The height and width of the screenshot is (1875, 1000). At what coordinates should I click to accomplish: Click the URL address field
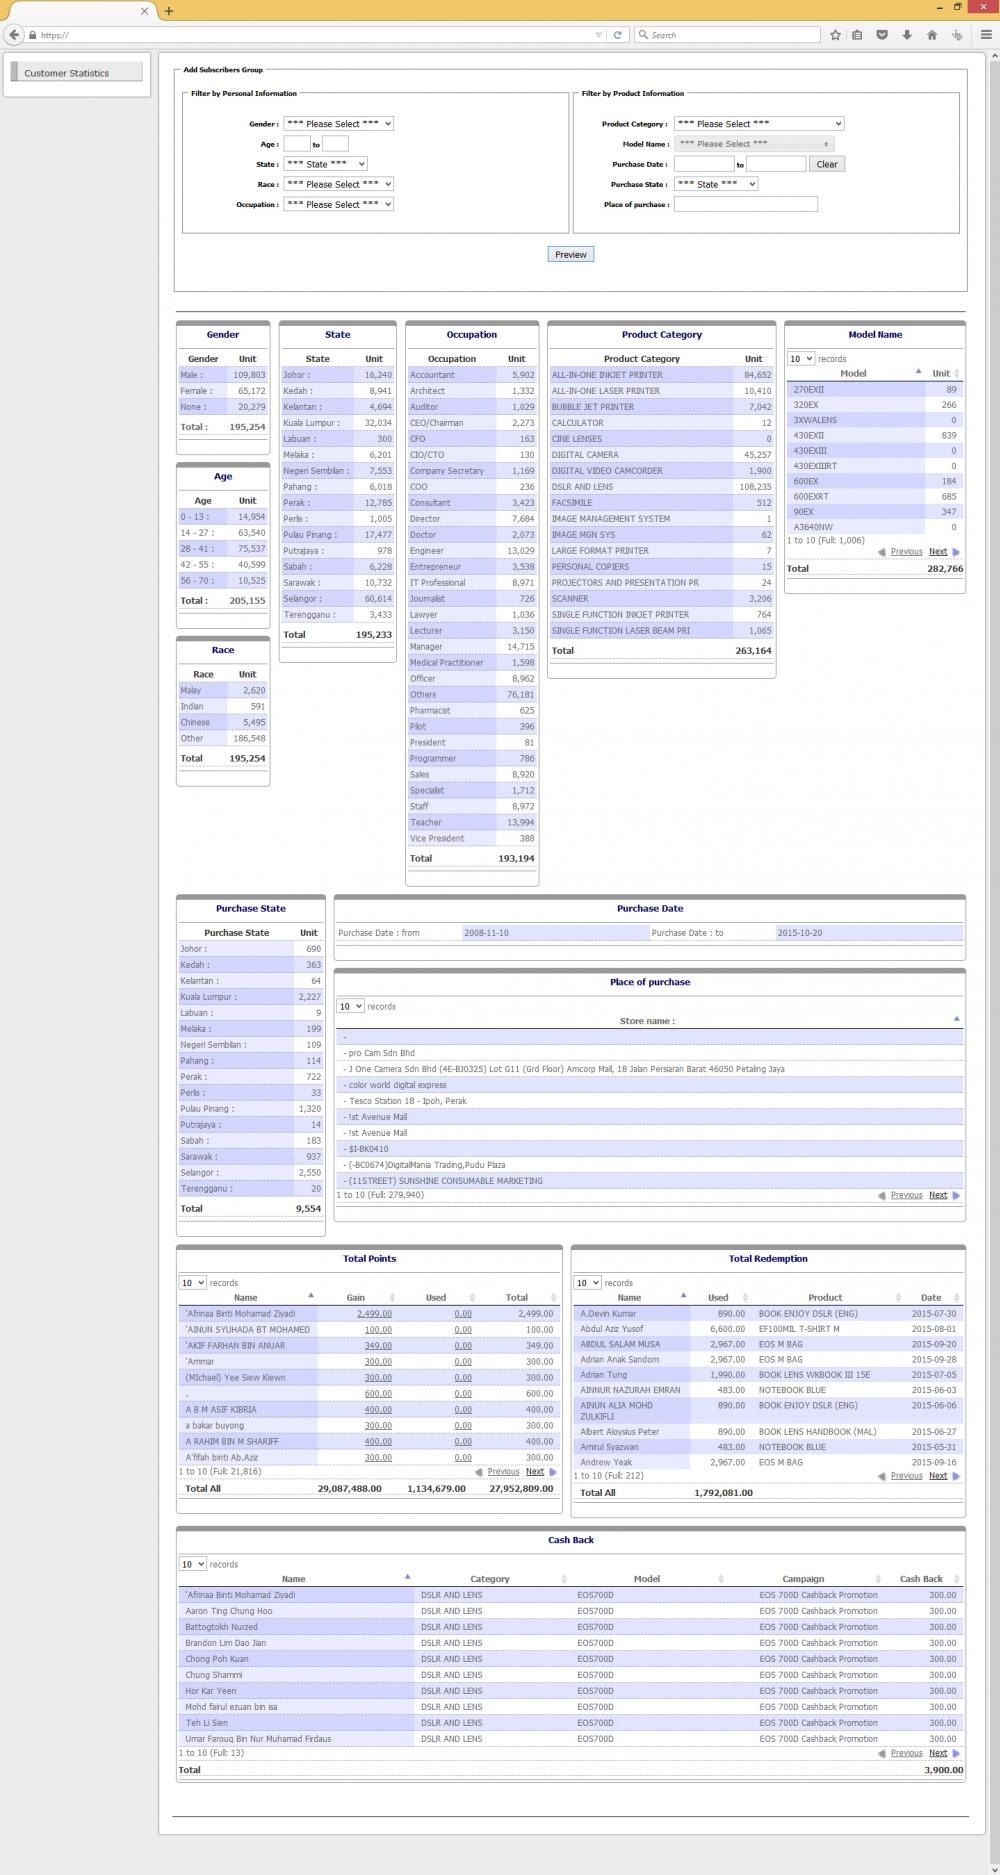tap(315, 35)
